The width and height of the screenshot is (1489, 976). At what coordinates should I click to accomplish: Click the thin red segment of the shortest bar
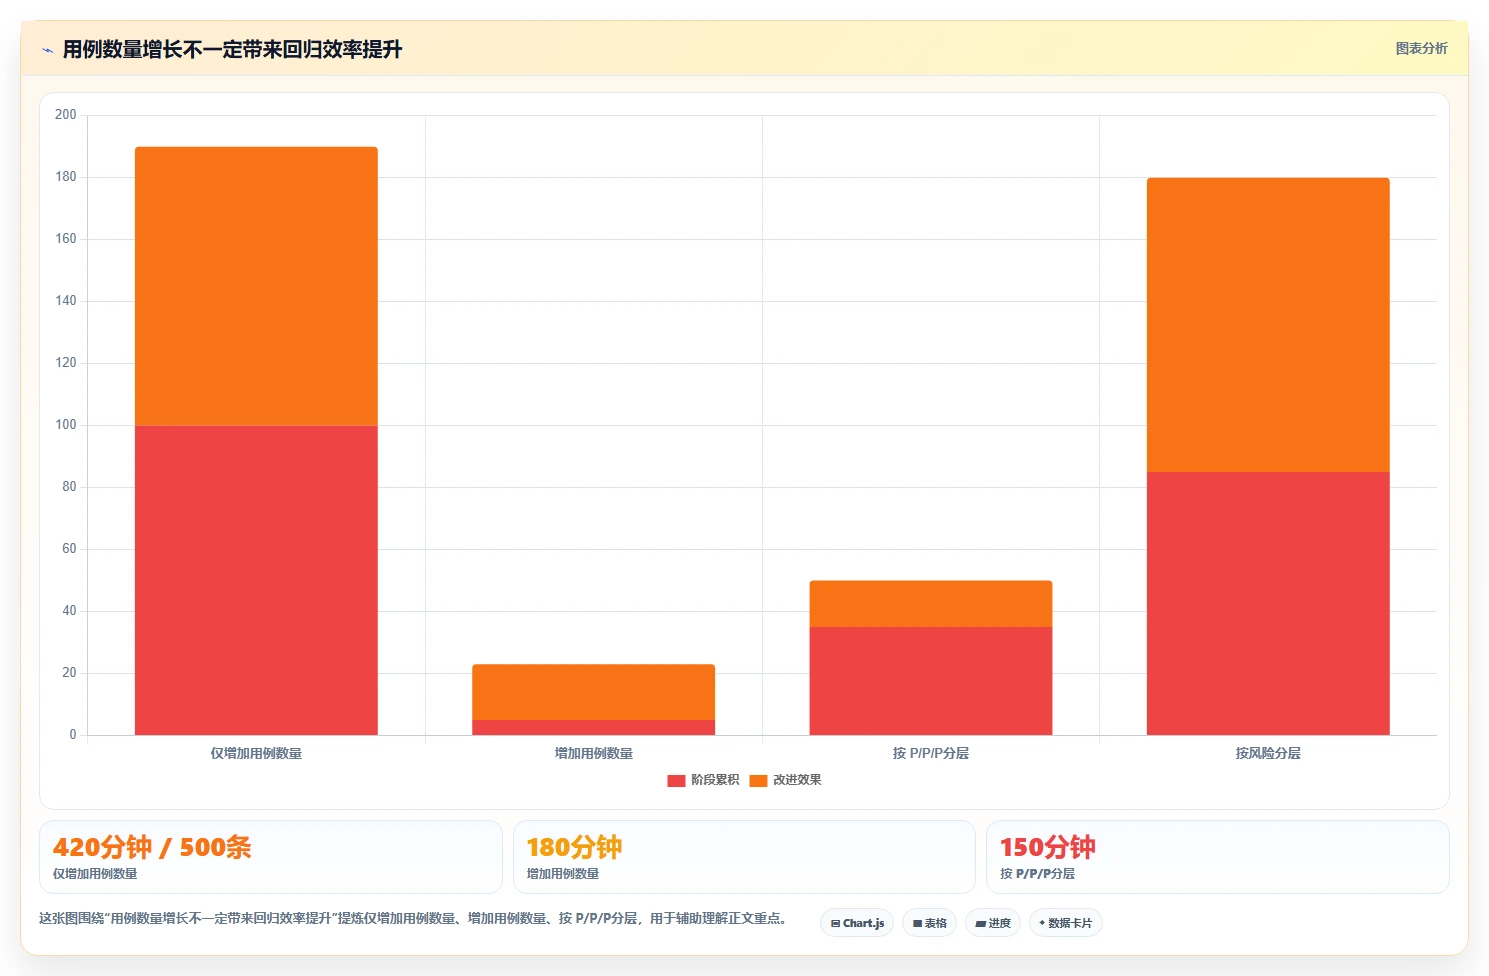[x=594, y=727]
